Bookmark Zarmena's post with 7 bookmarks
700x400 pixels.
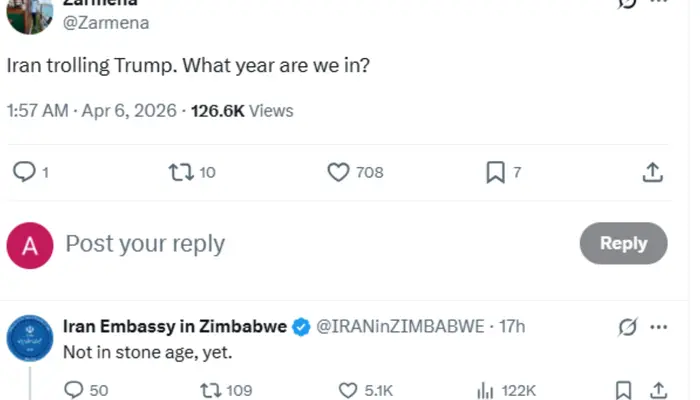495,172
